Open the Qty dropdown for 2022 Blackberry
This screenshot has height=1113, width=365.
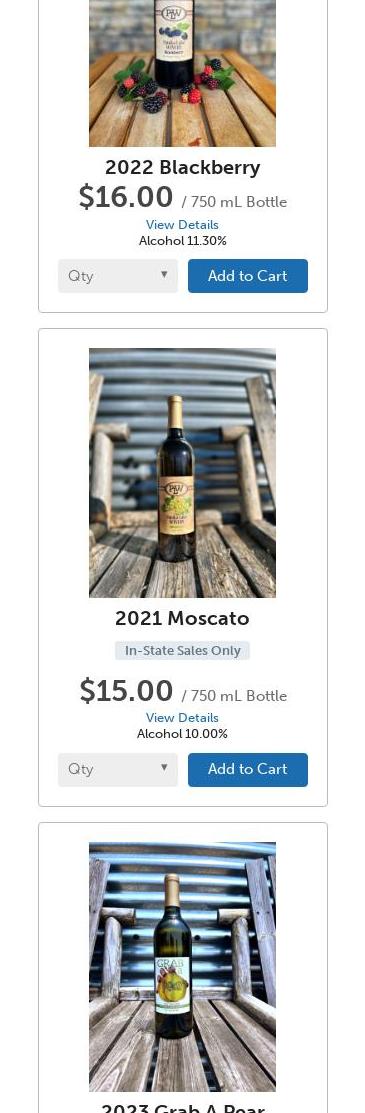coord(118,275)
